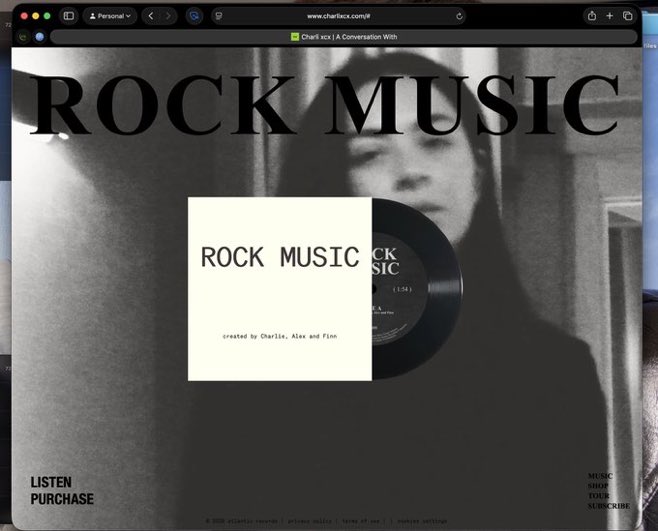Open the terms of use footer link
The width and height of the screenshot is (658, 531).
pos(360,521)
